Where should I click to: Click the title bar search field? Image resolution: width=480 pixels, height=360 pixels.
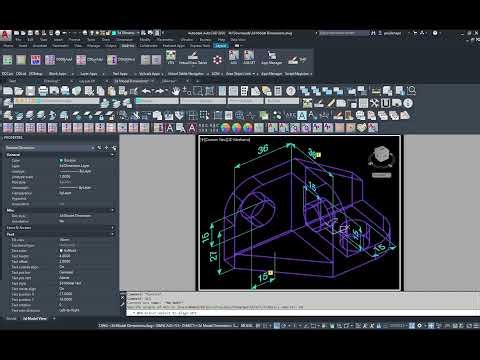(344, 33)
